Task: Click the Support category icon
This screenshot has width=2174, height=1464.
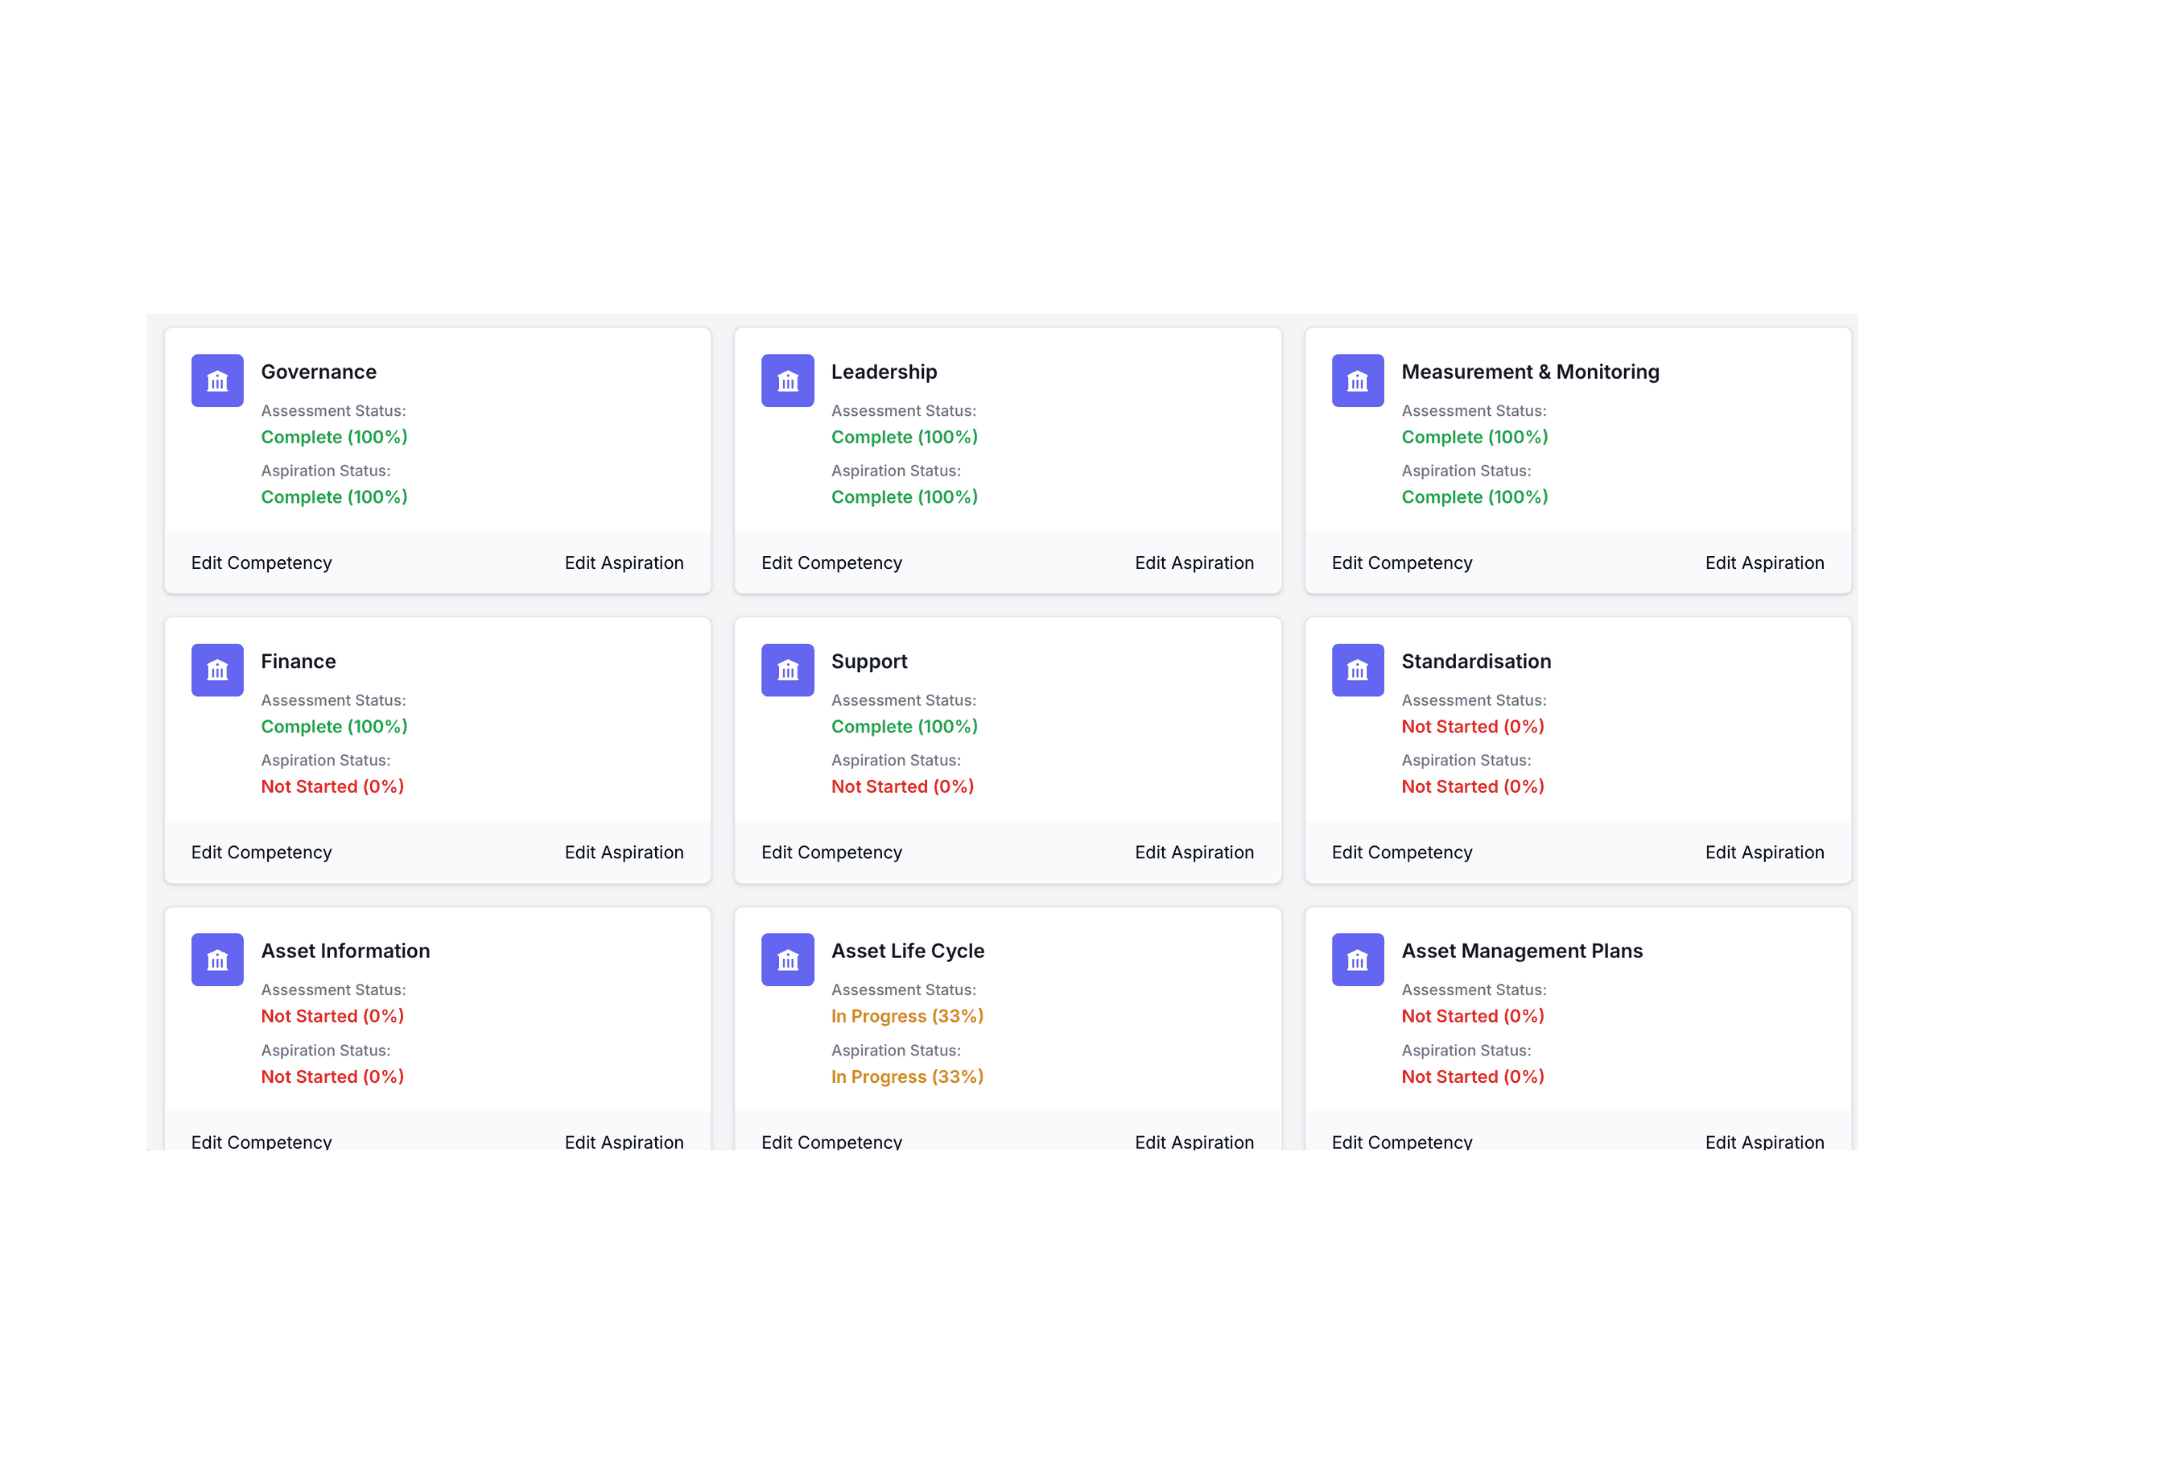Action: click(x=787, y=670)
